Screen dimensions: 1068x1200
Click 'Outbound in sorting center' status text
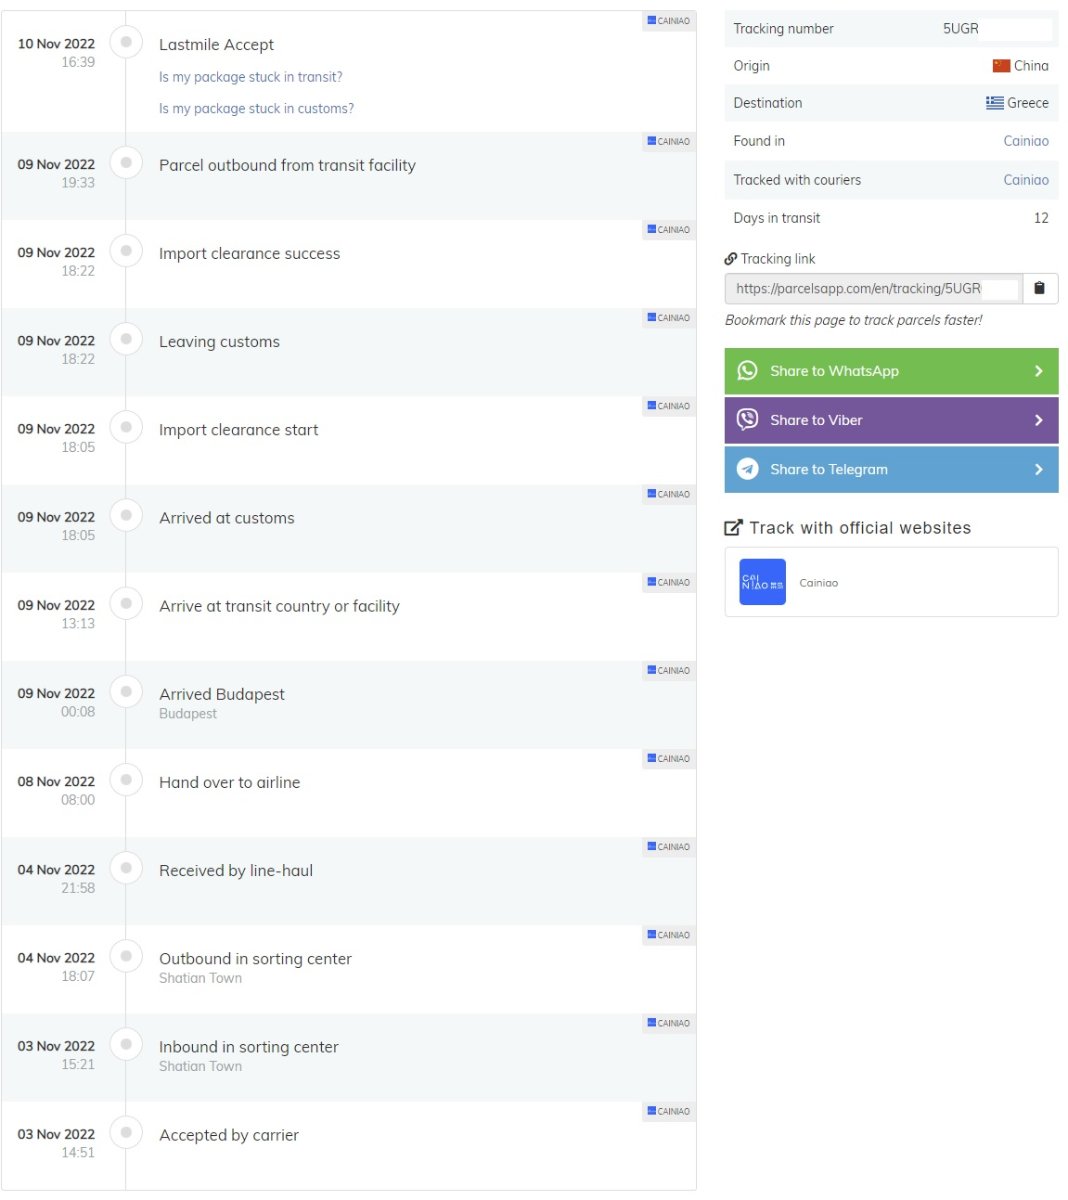255,959
